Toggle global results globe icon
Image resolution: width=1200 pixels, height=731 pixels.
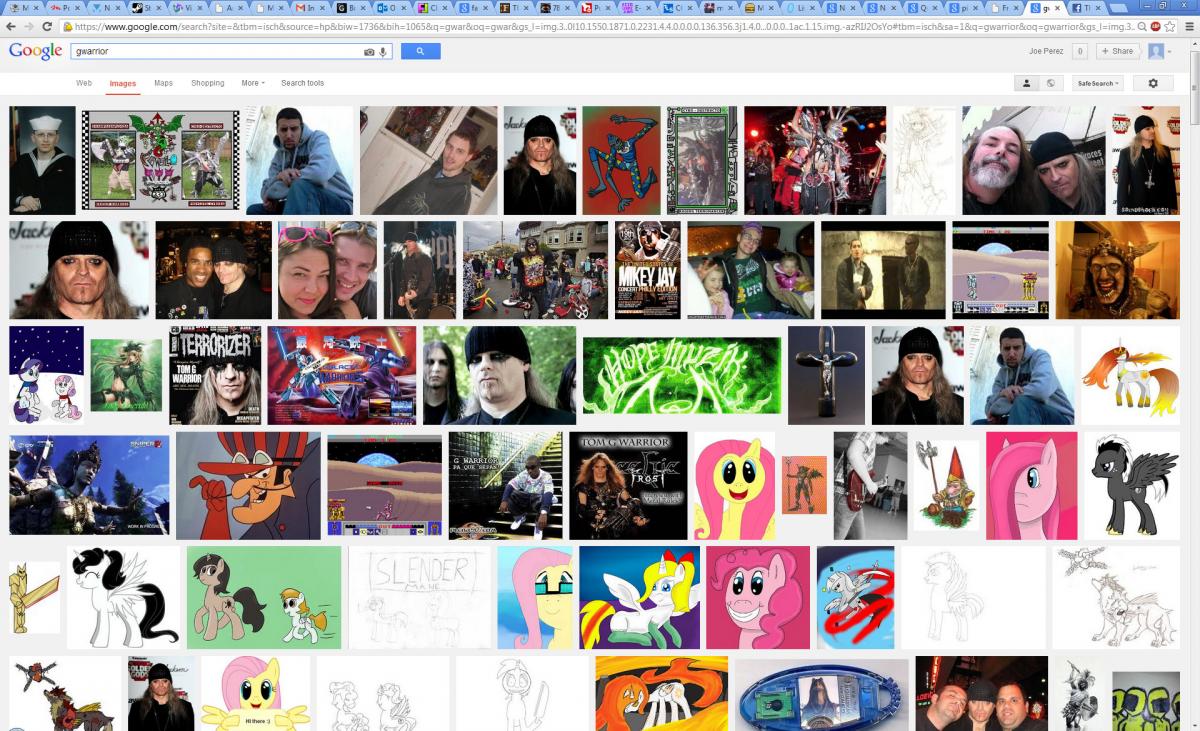(1050, 83)
